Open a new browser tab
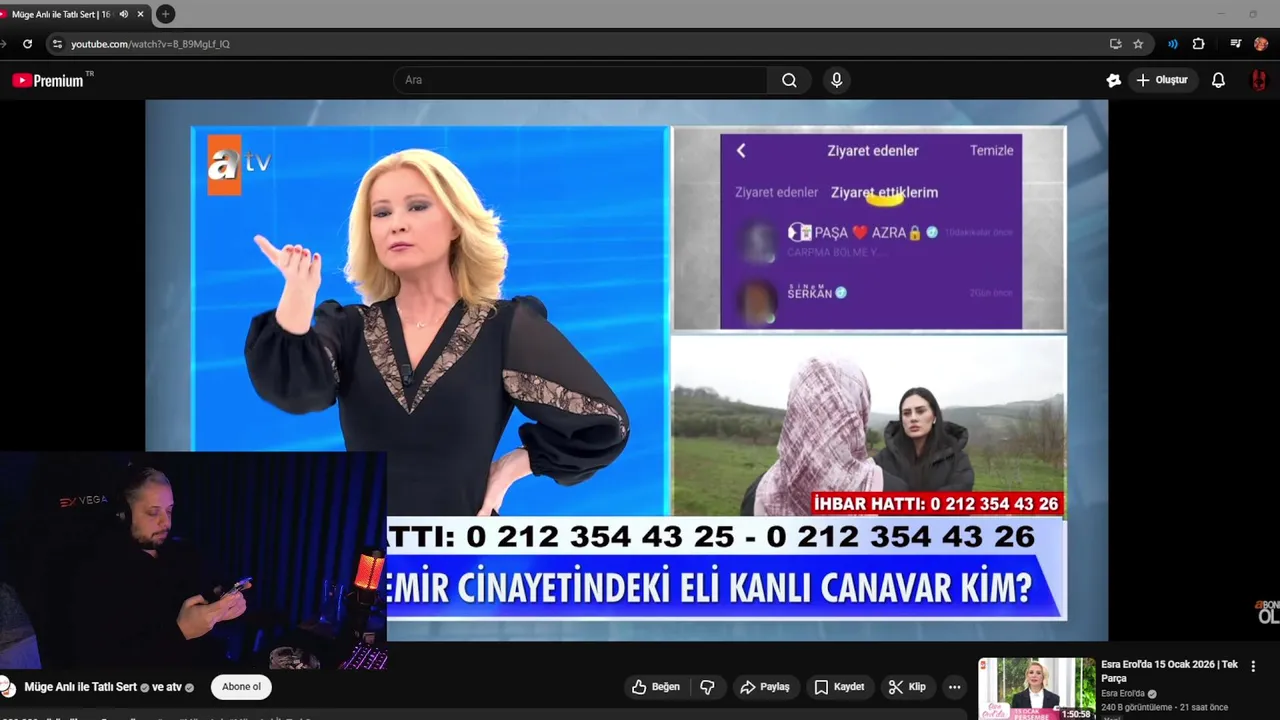 point(166,14)
